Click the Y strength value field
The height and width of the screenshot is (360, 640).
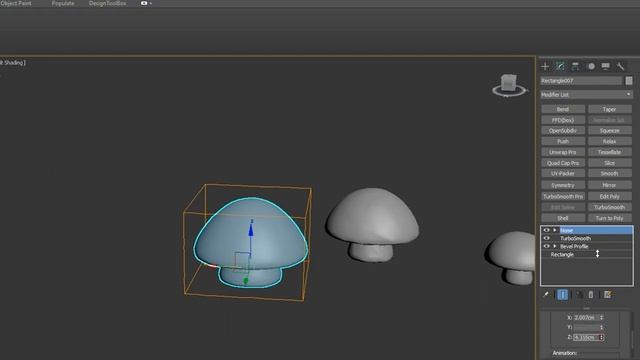point(586,327)
